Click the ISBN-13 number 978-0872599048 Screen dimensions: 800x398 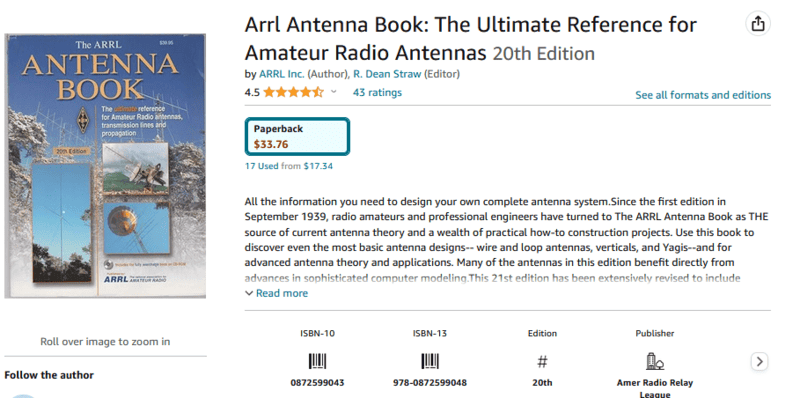(x=430, y=383)
